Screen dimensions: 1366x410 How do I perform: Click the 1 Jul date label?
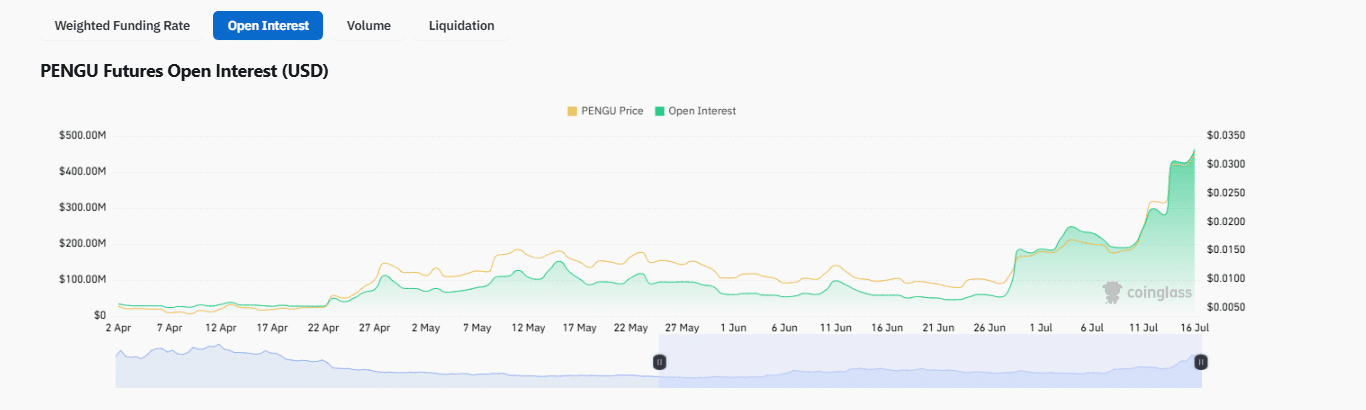click(x=1041, y=328)
